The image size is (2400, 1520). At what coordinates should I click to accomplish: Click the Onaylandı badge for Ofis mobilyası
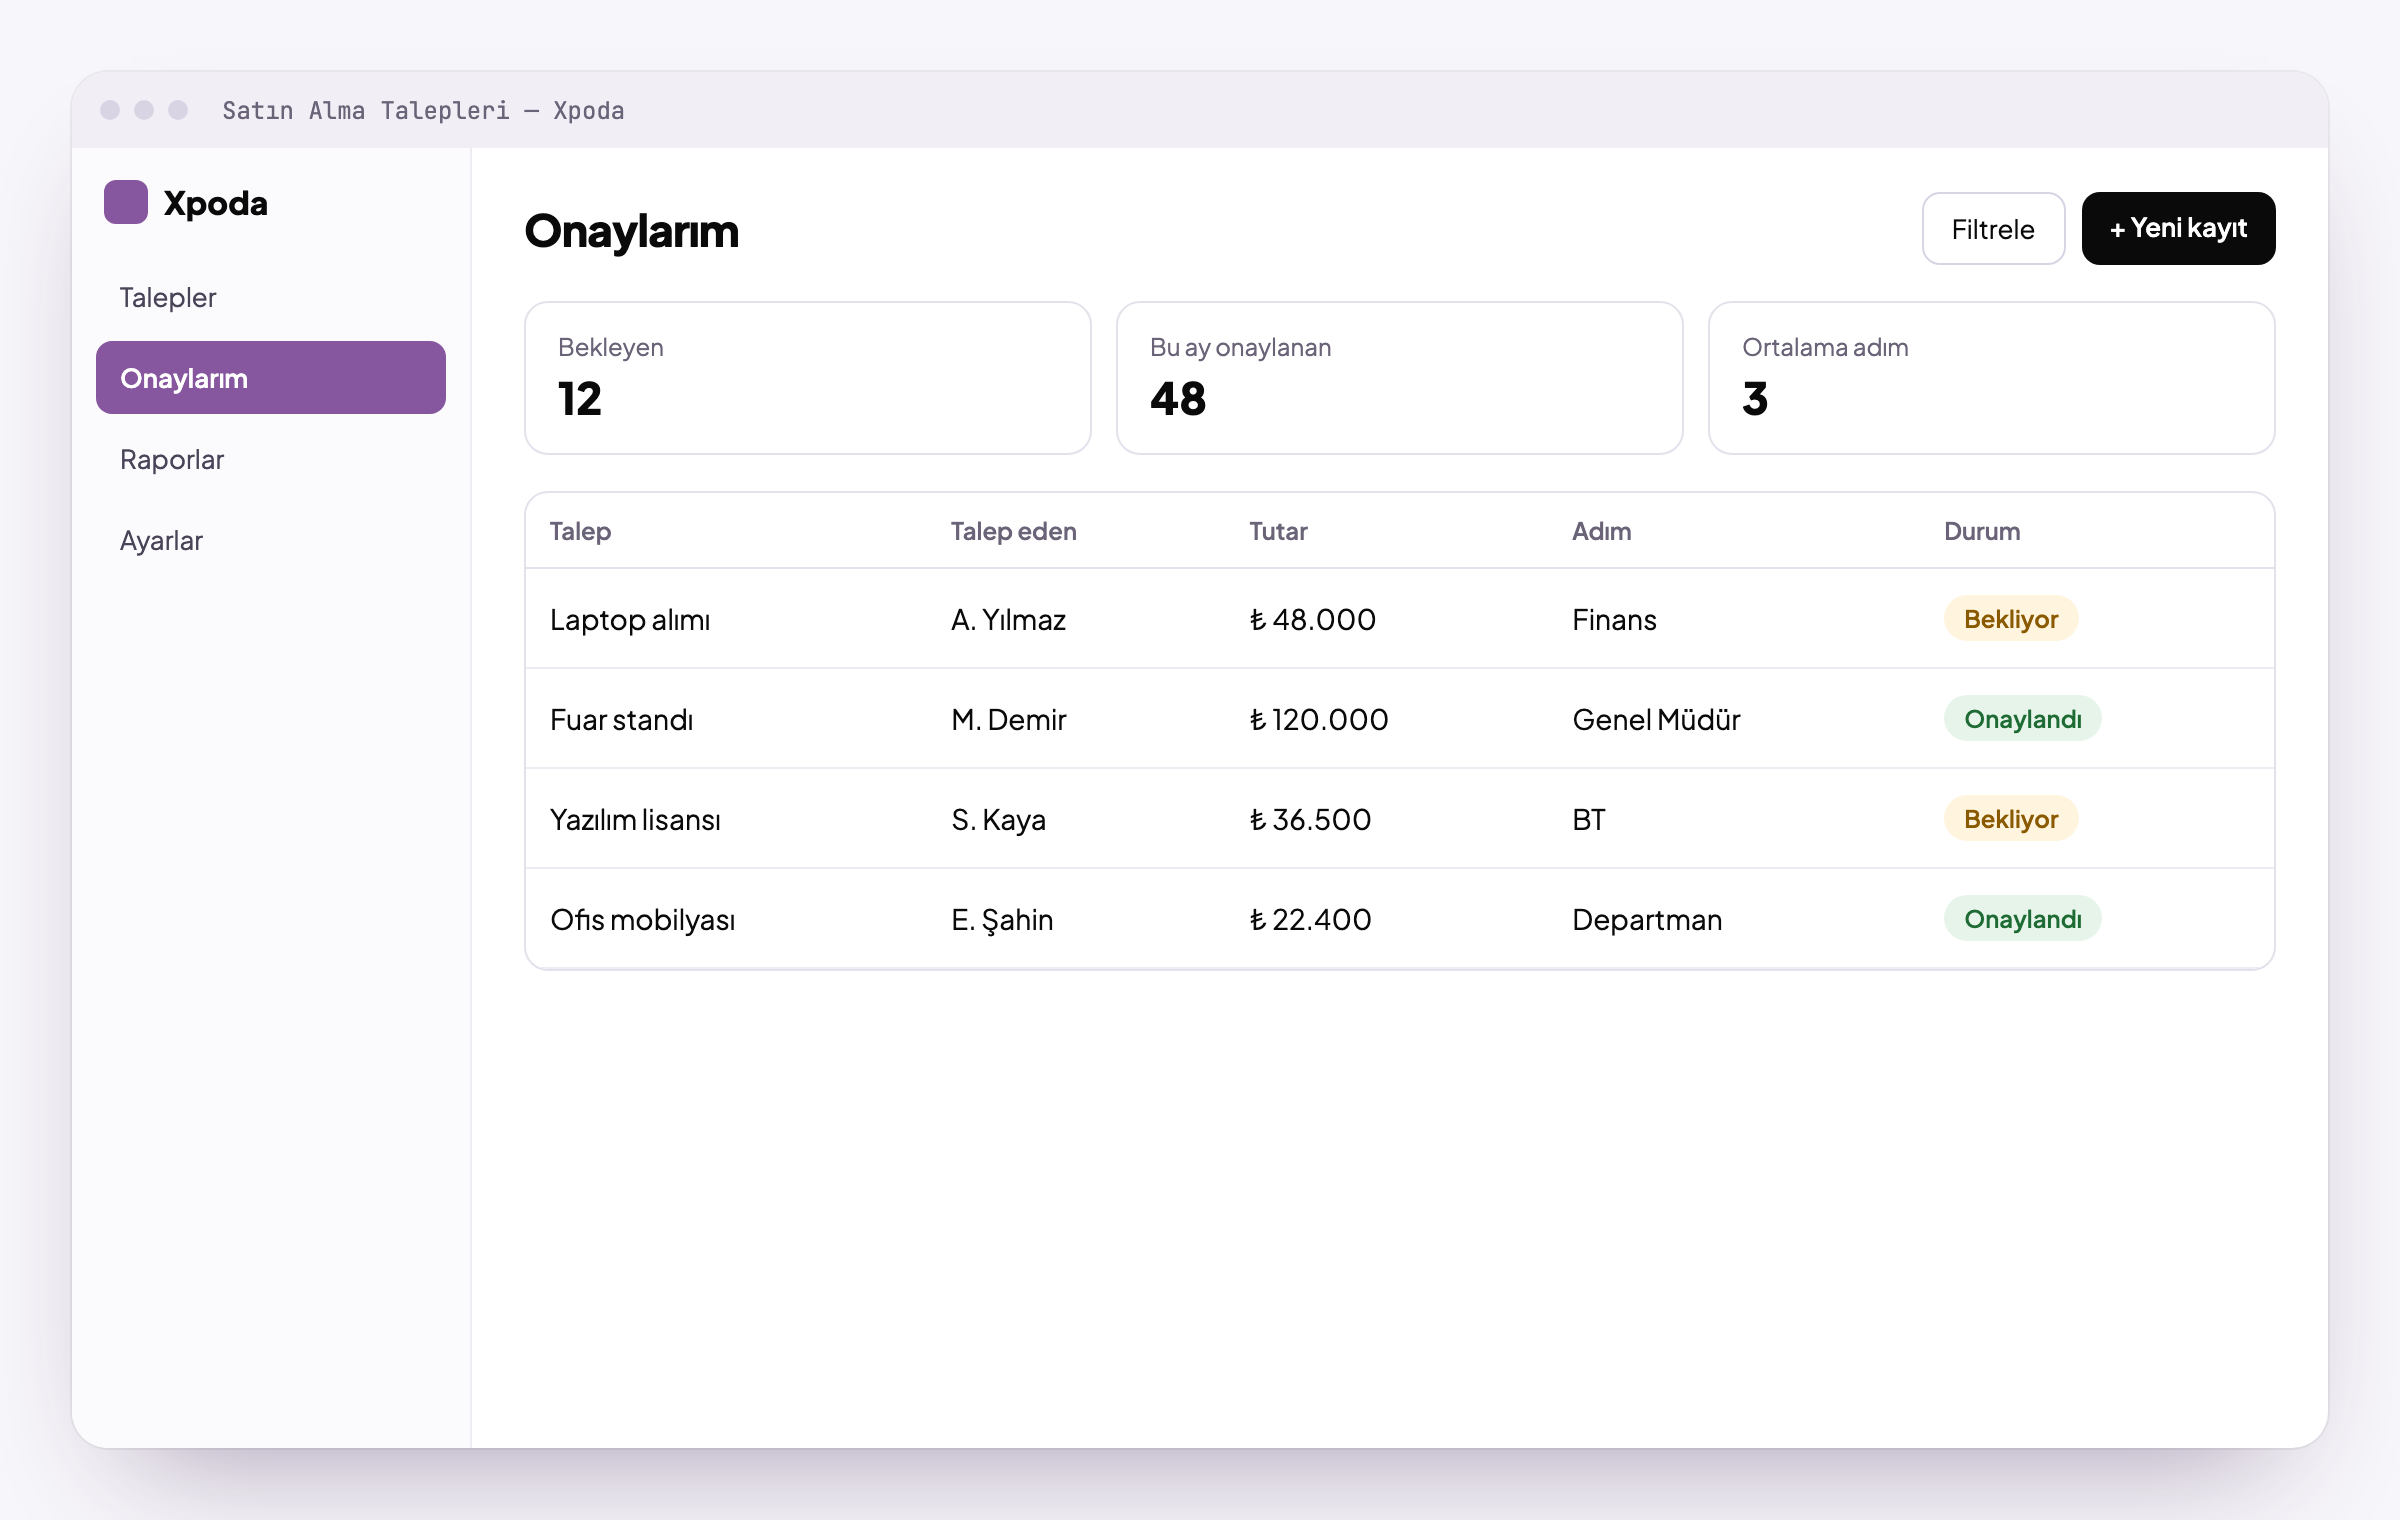coord(2022,918)
